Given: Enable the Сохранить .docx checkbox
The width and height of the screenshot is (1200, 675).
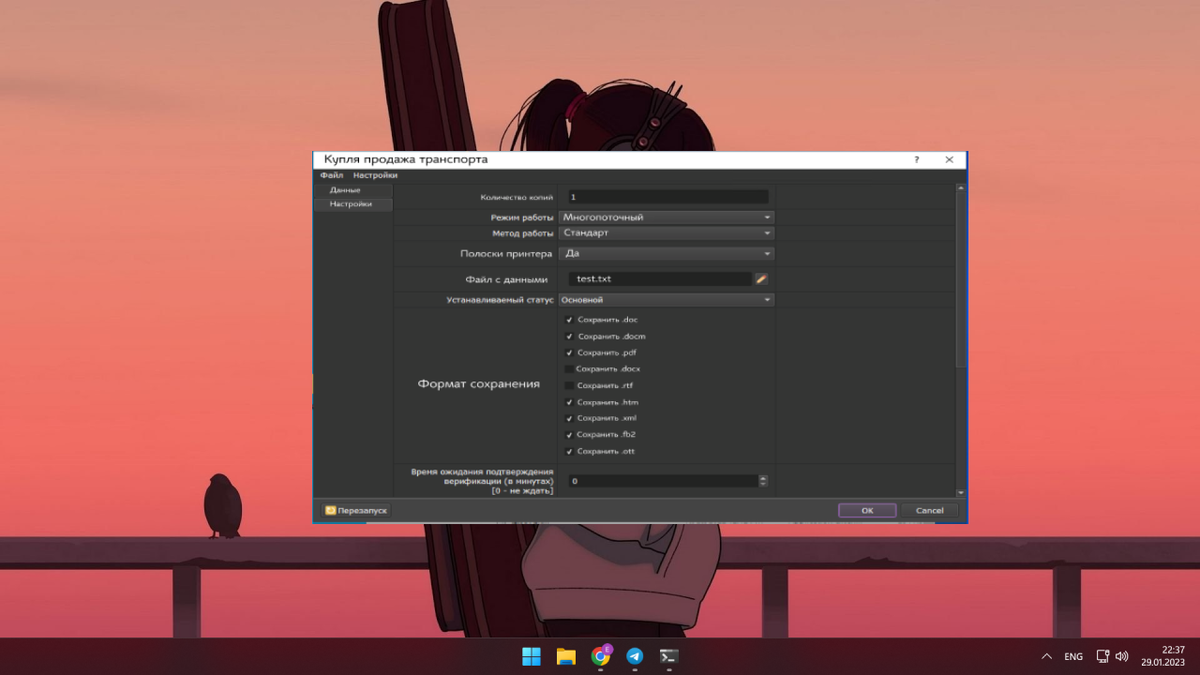Looking at the screenshot, I should click(569, 369).
